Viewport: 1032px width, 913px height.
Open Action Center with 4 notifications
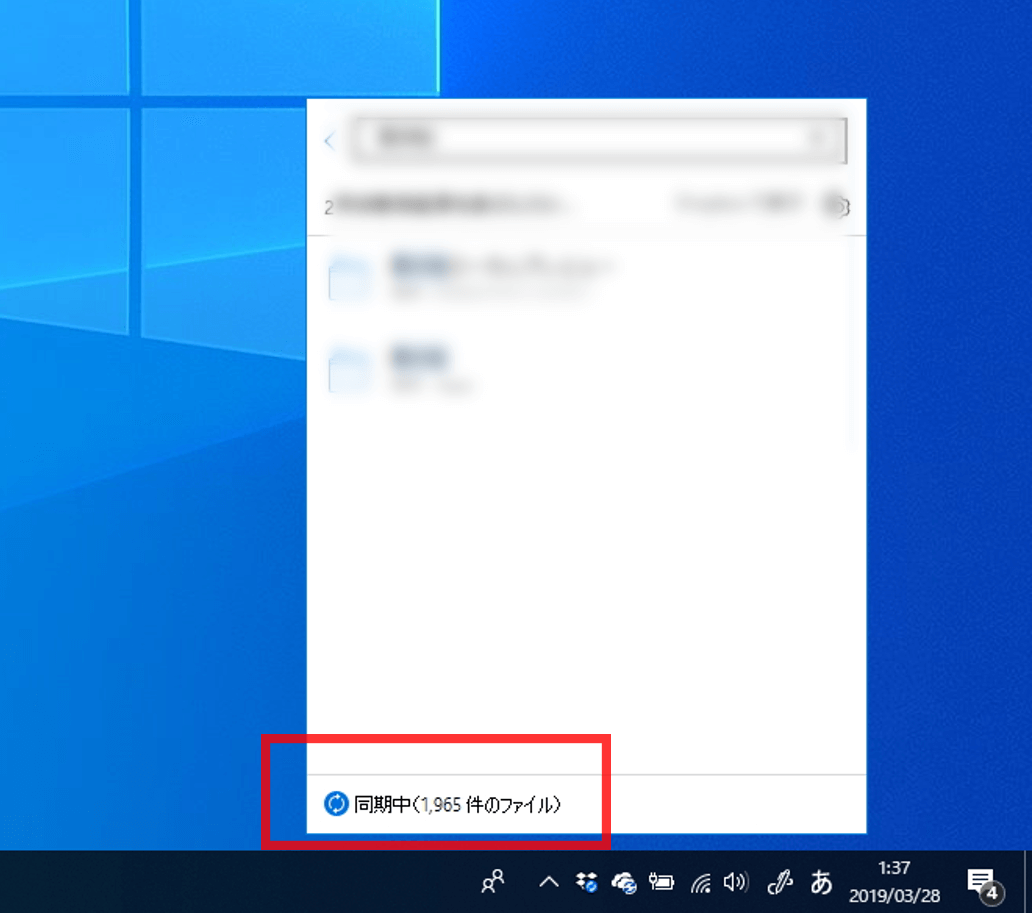(984, 884)
